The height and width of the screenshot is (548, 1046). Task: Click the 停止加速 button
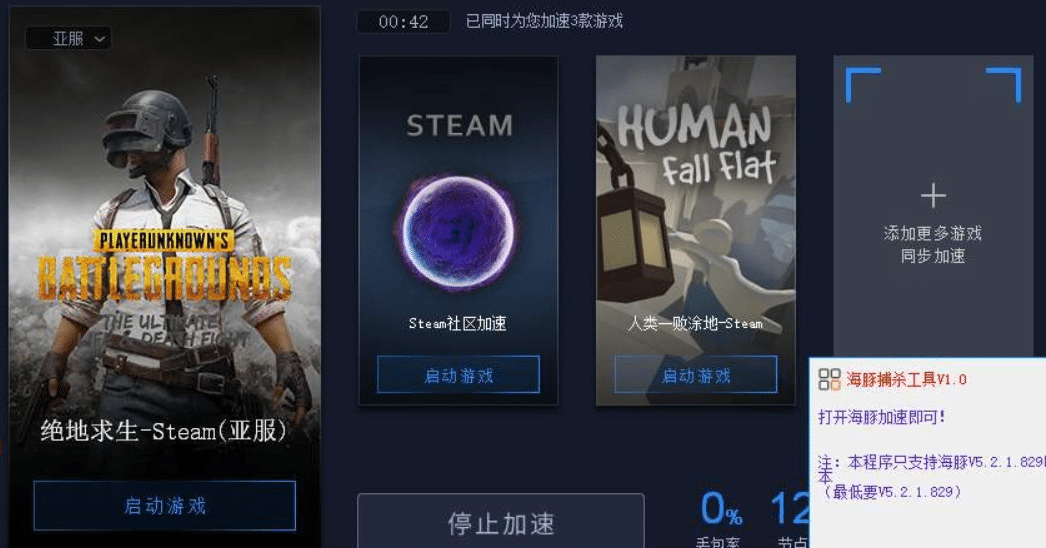(x=501, y=522)
